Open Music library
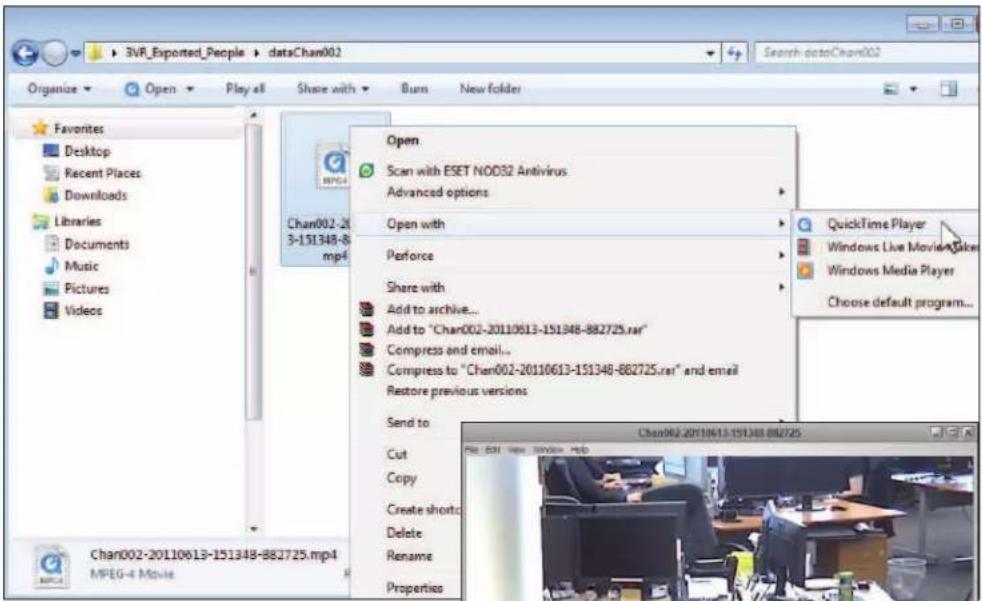This screenshot has height=601, width=982. 81,266
